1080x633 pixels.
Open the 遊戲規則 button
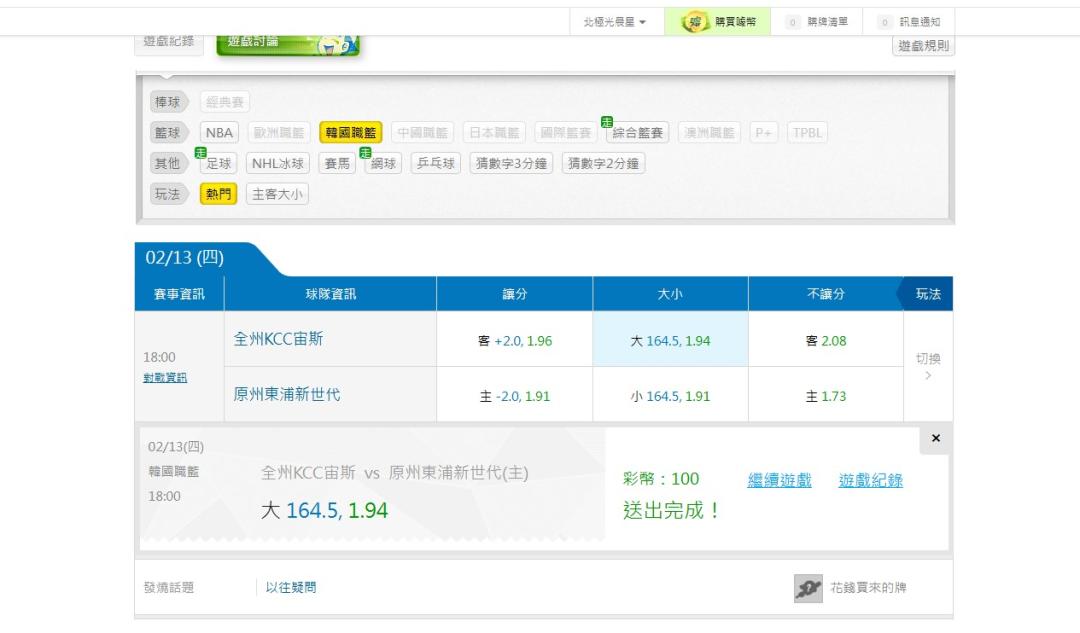[x=924, y=45]
